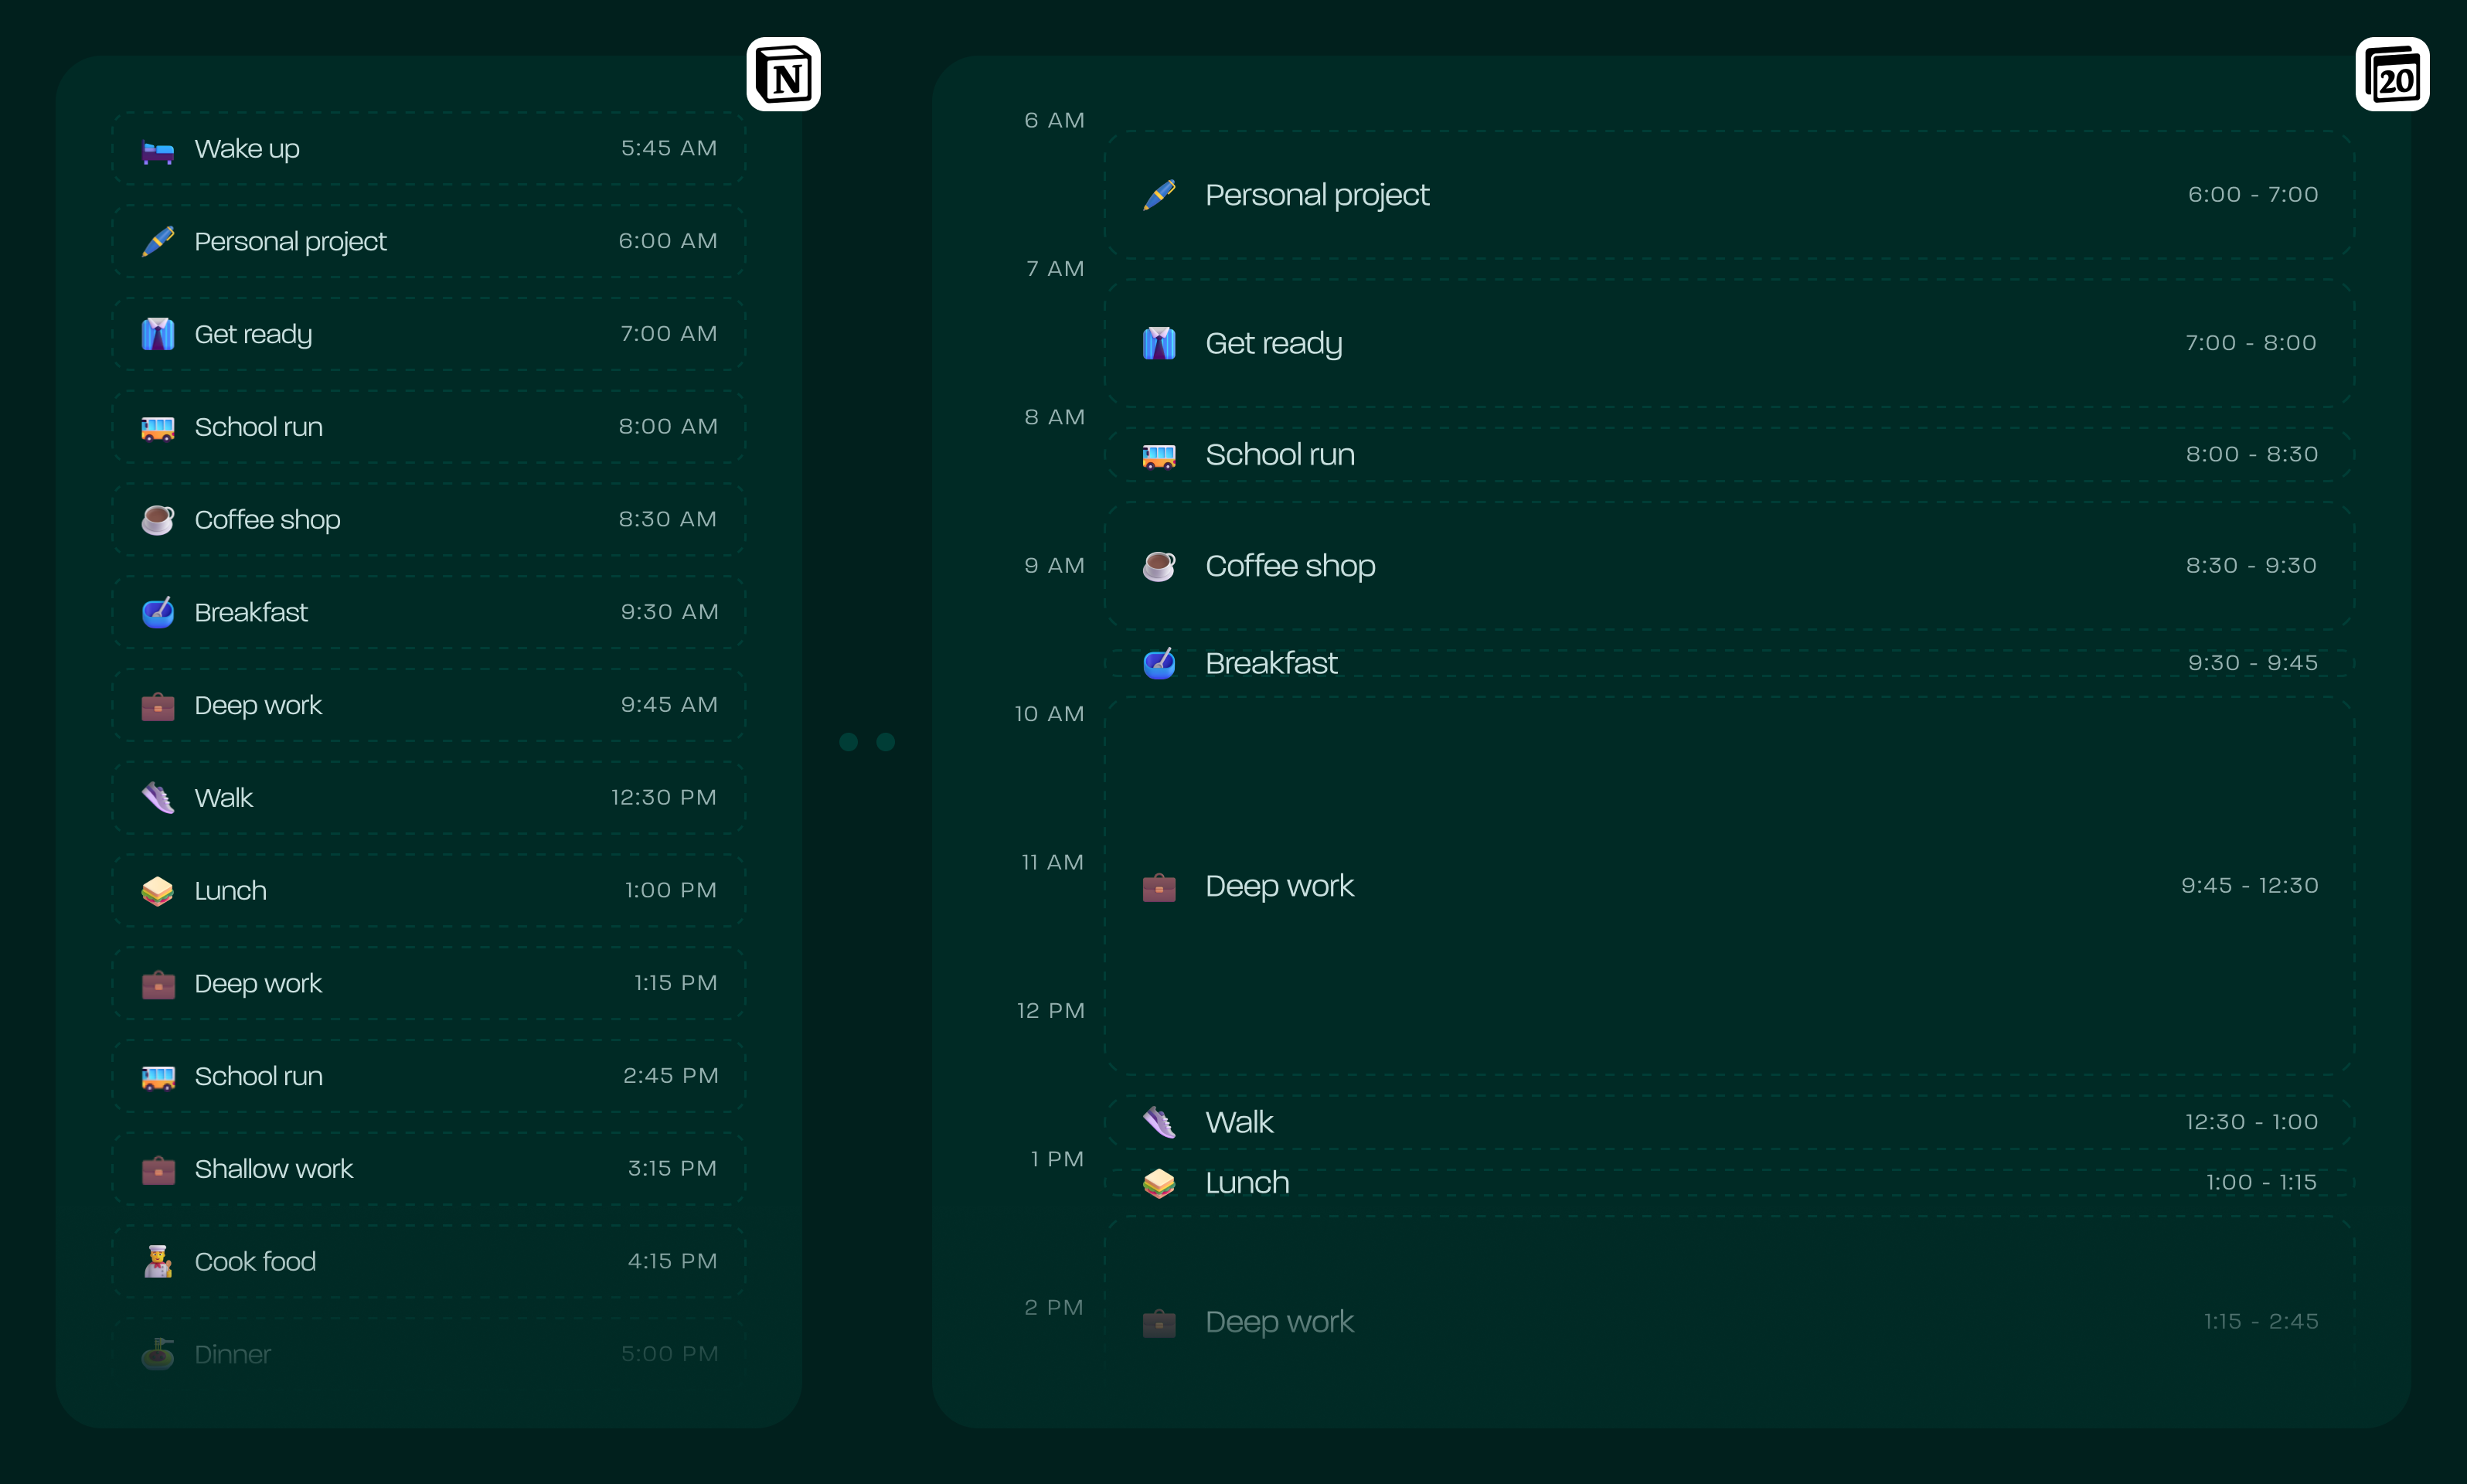Click the coffee cup icon in the Coffee shop calendar event

pyautogui.click(x=1159, y=566)
